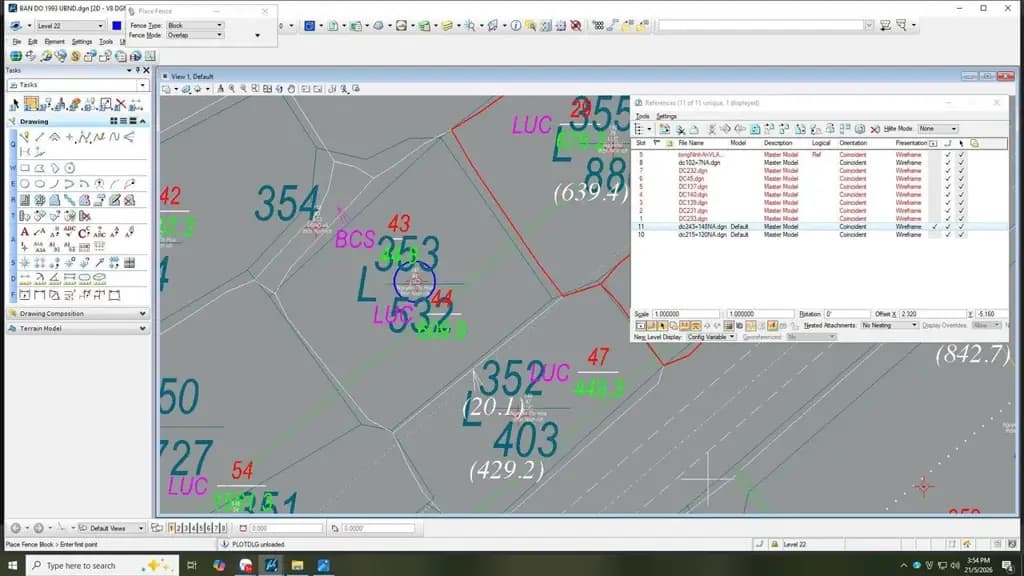Toggle display check for dc243=148NA.dgn reference
This screenshot has height=576, width=1024.
pyautogui.click(x=935, y=227)
